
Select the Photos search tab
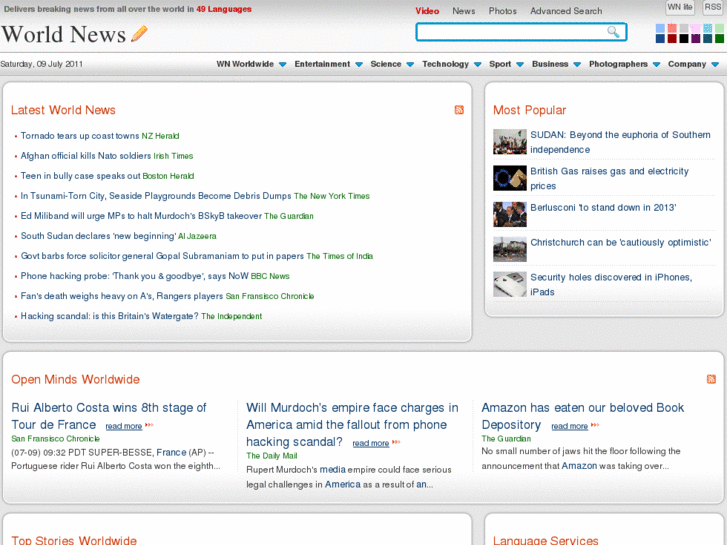503,11
